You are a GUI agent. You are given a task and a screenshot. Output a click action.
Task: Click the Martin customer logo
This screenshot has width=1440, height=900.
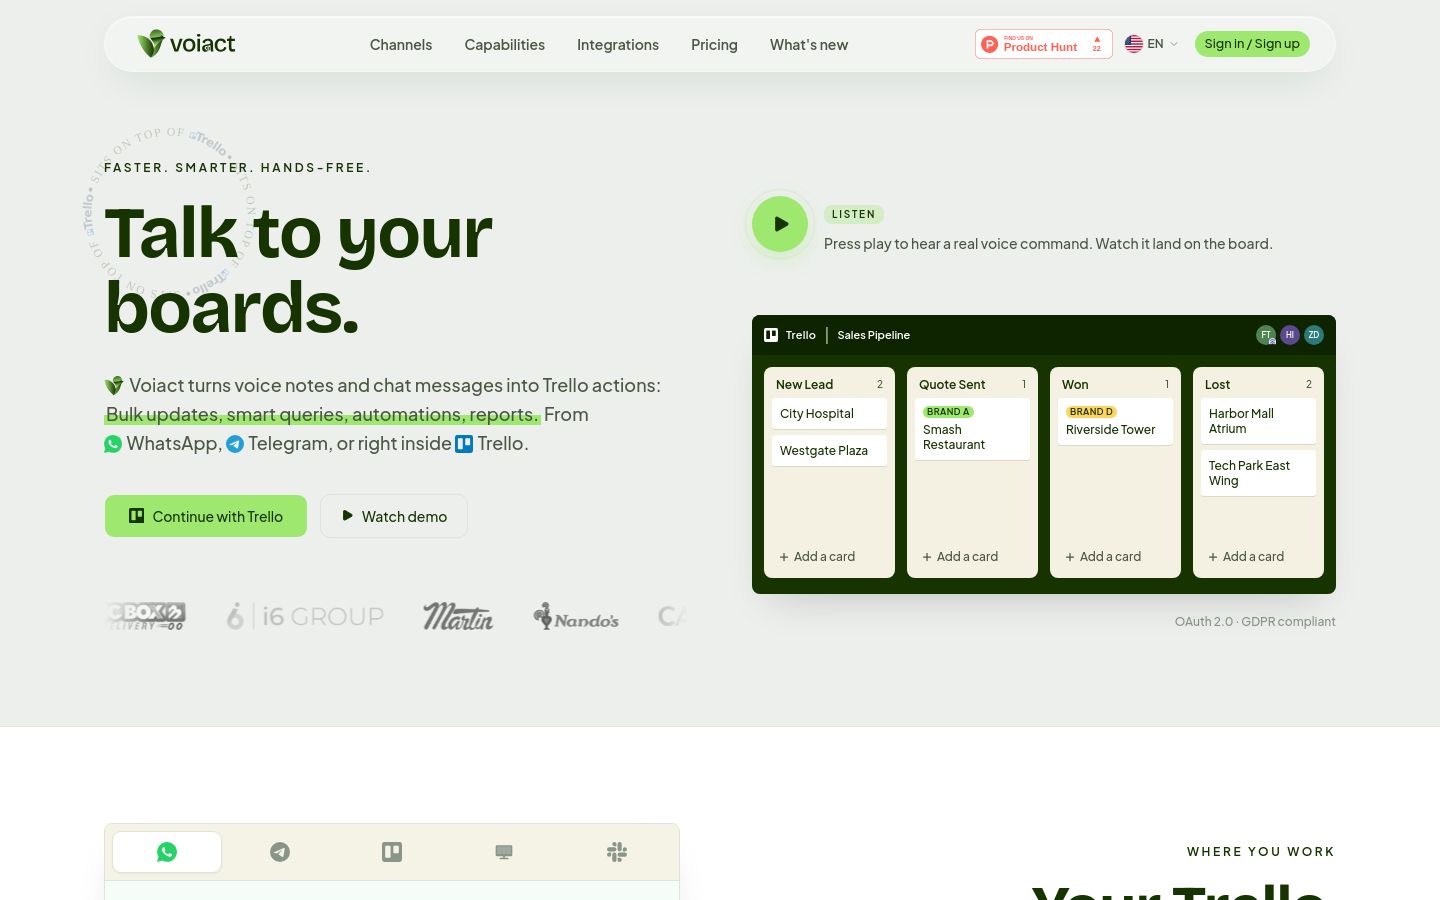[458, 616]
